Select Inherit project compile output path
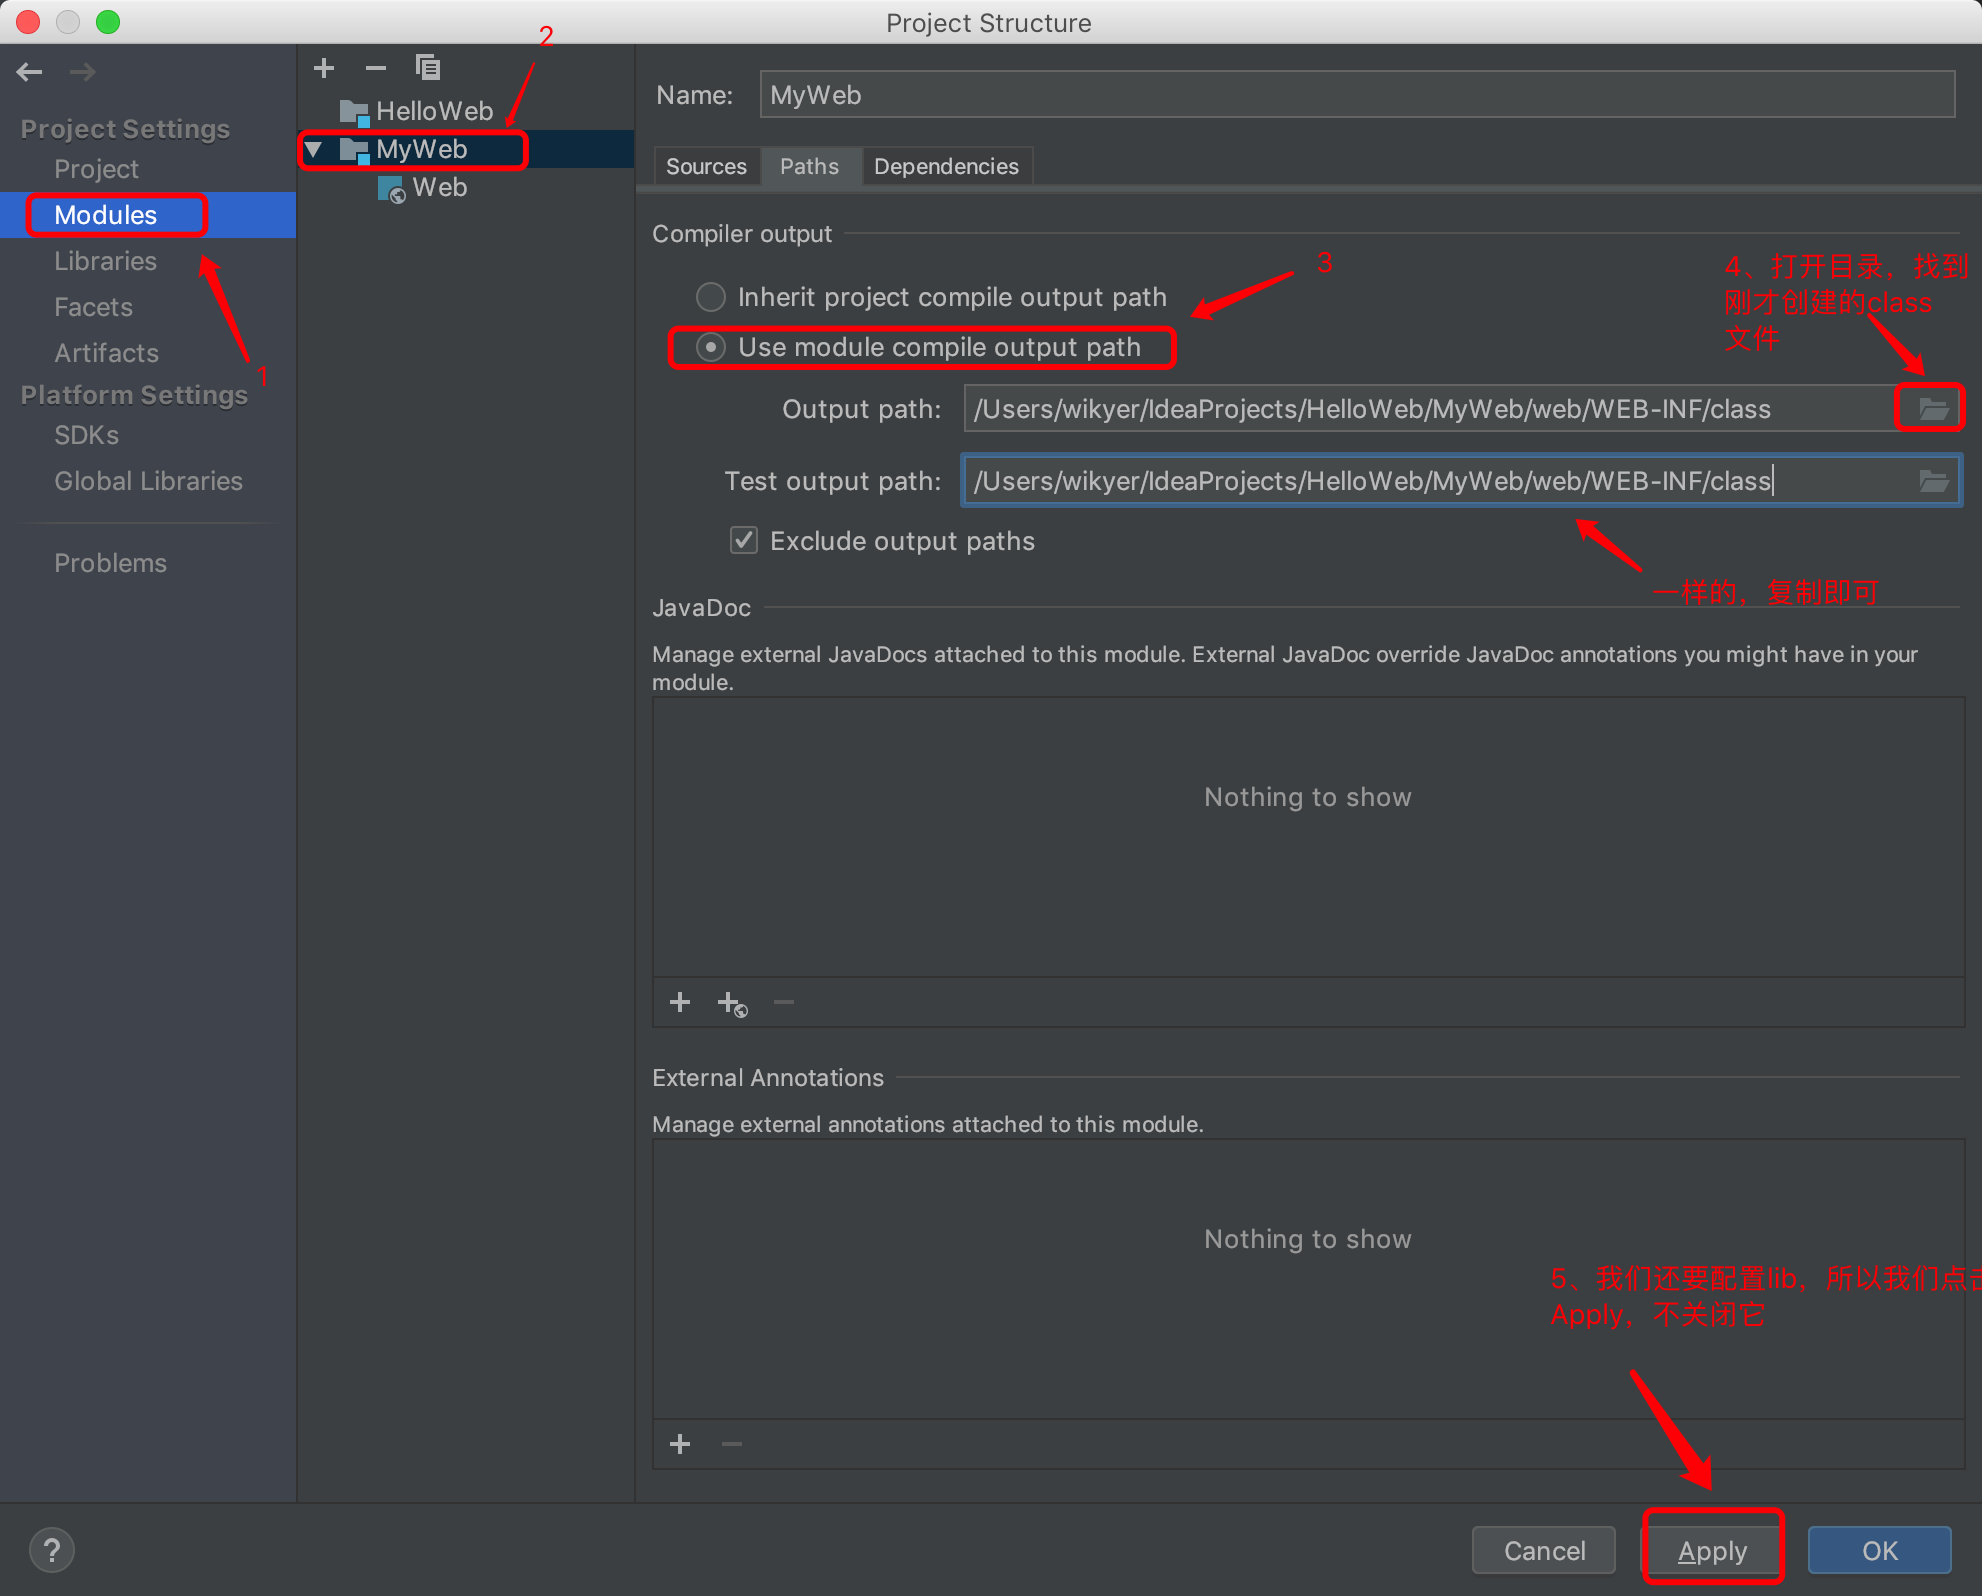 click(711, 296)
